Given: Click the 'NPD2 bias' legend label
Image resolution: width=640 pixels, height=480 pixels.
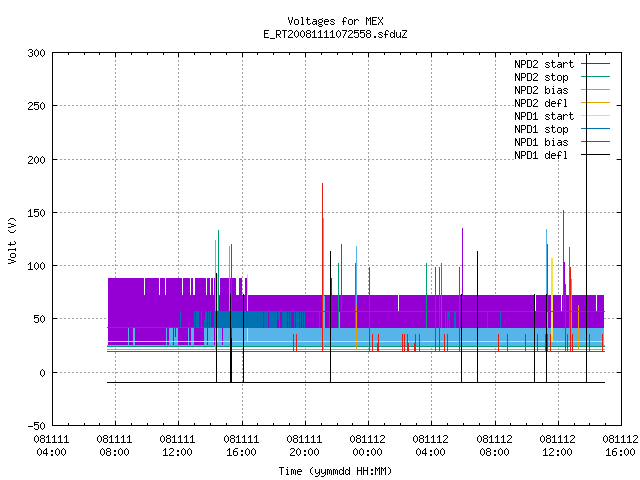Looking at the screenshot, I should point(541,90).
